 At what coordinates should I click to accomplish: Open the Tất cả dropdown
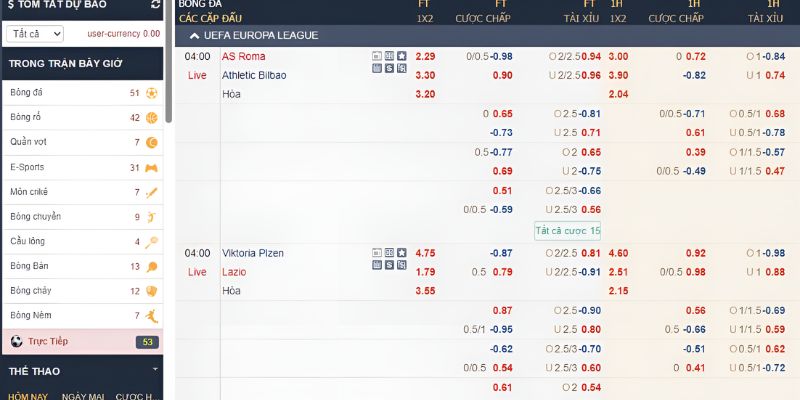(35, 34)
